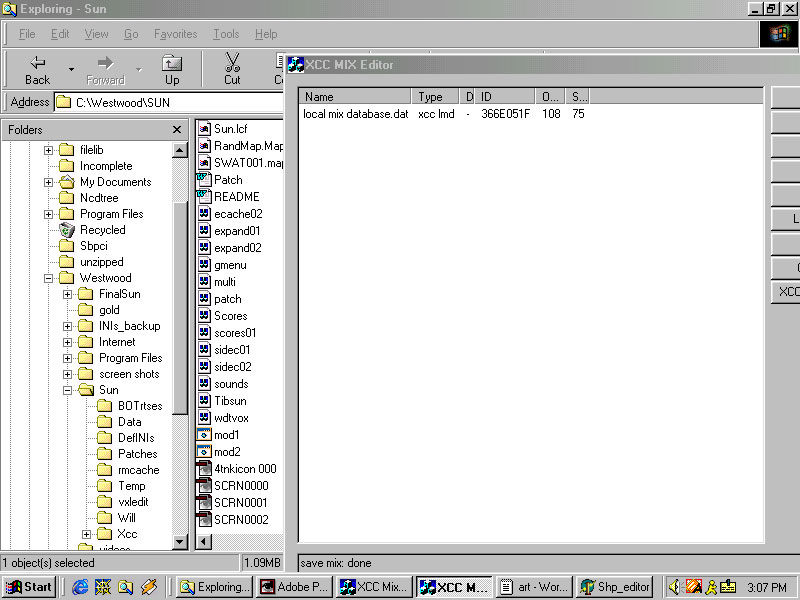
Task: Click the Forward toolbar button
Action: click(x=105, y=69)
